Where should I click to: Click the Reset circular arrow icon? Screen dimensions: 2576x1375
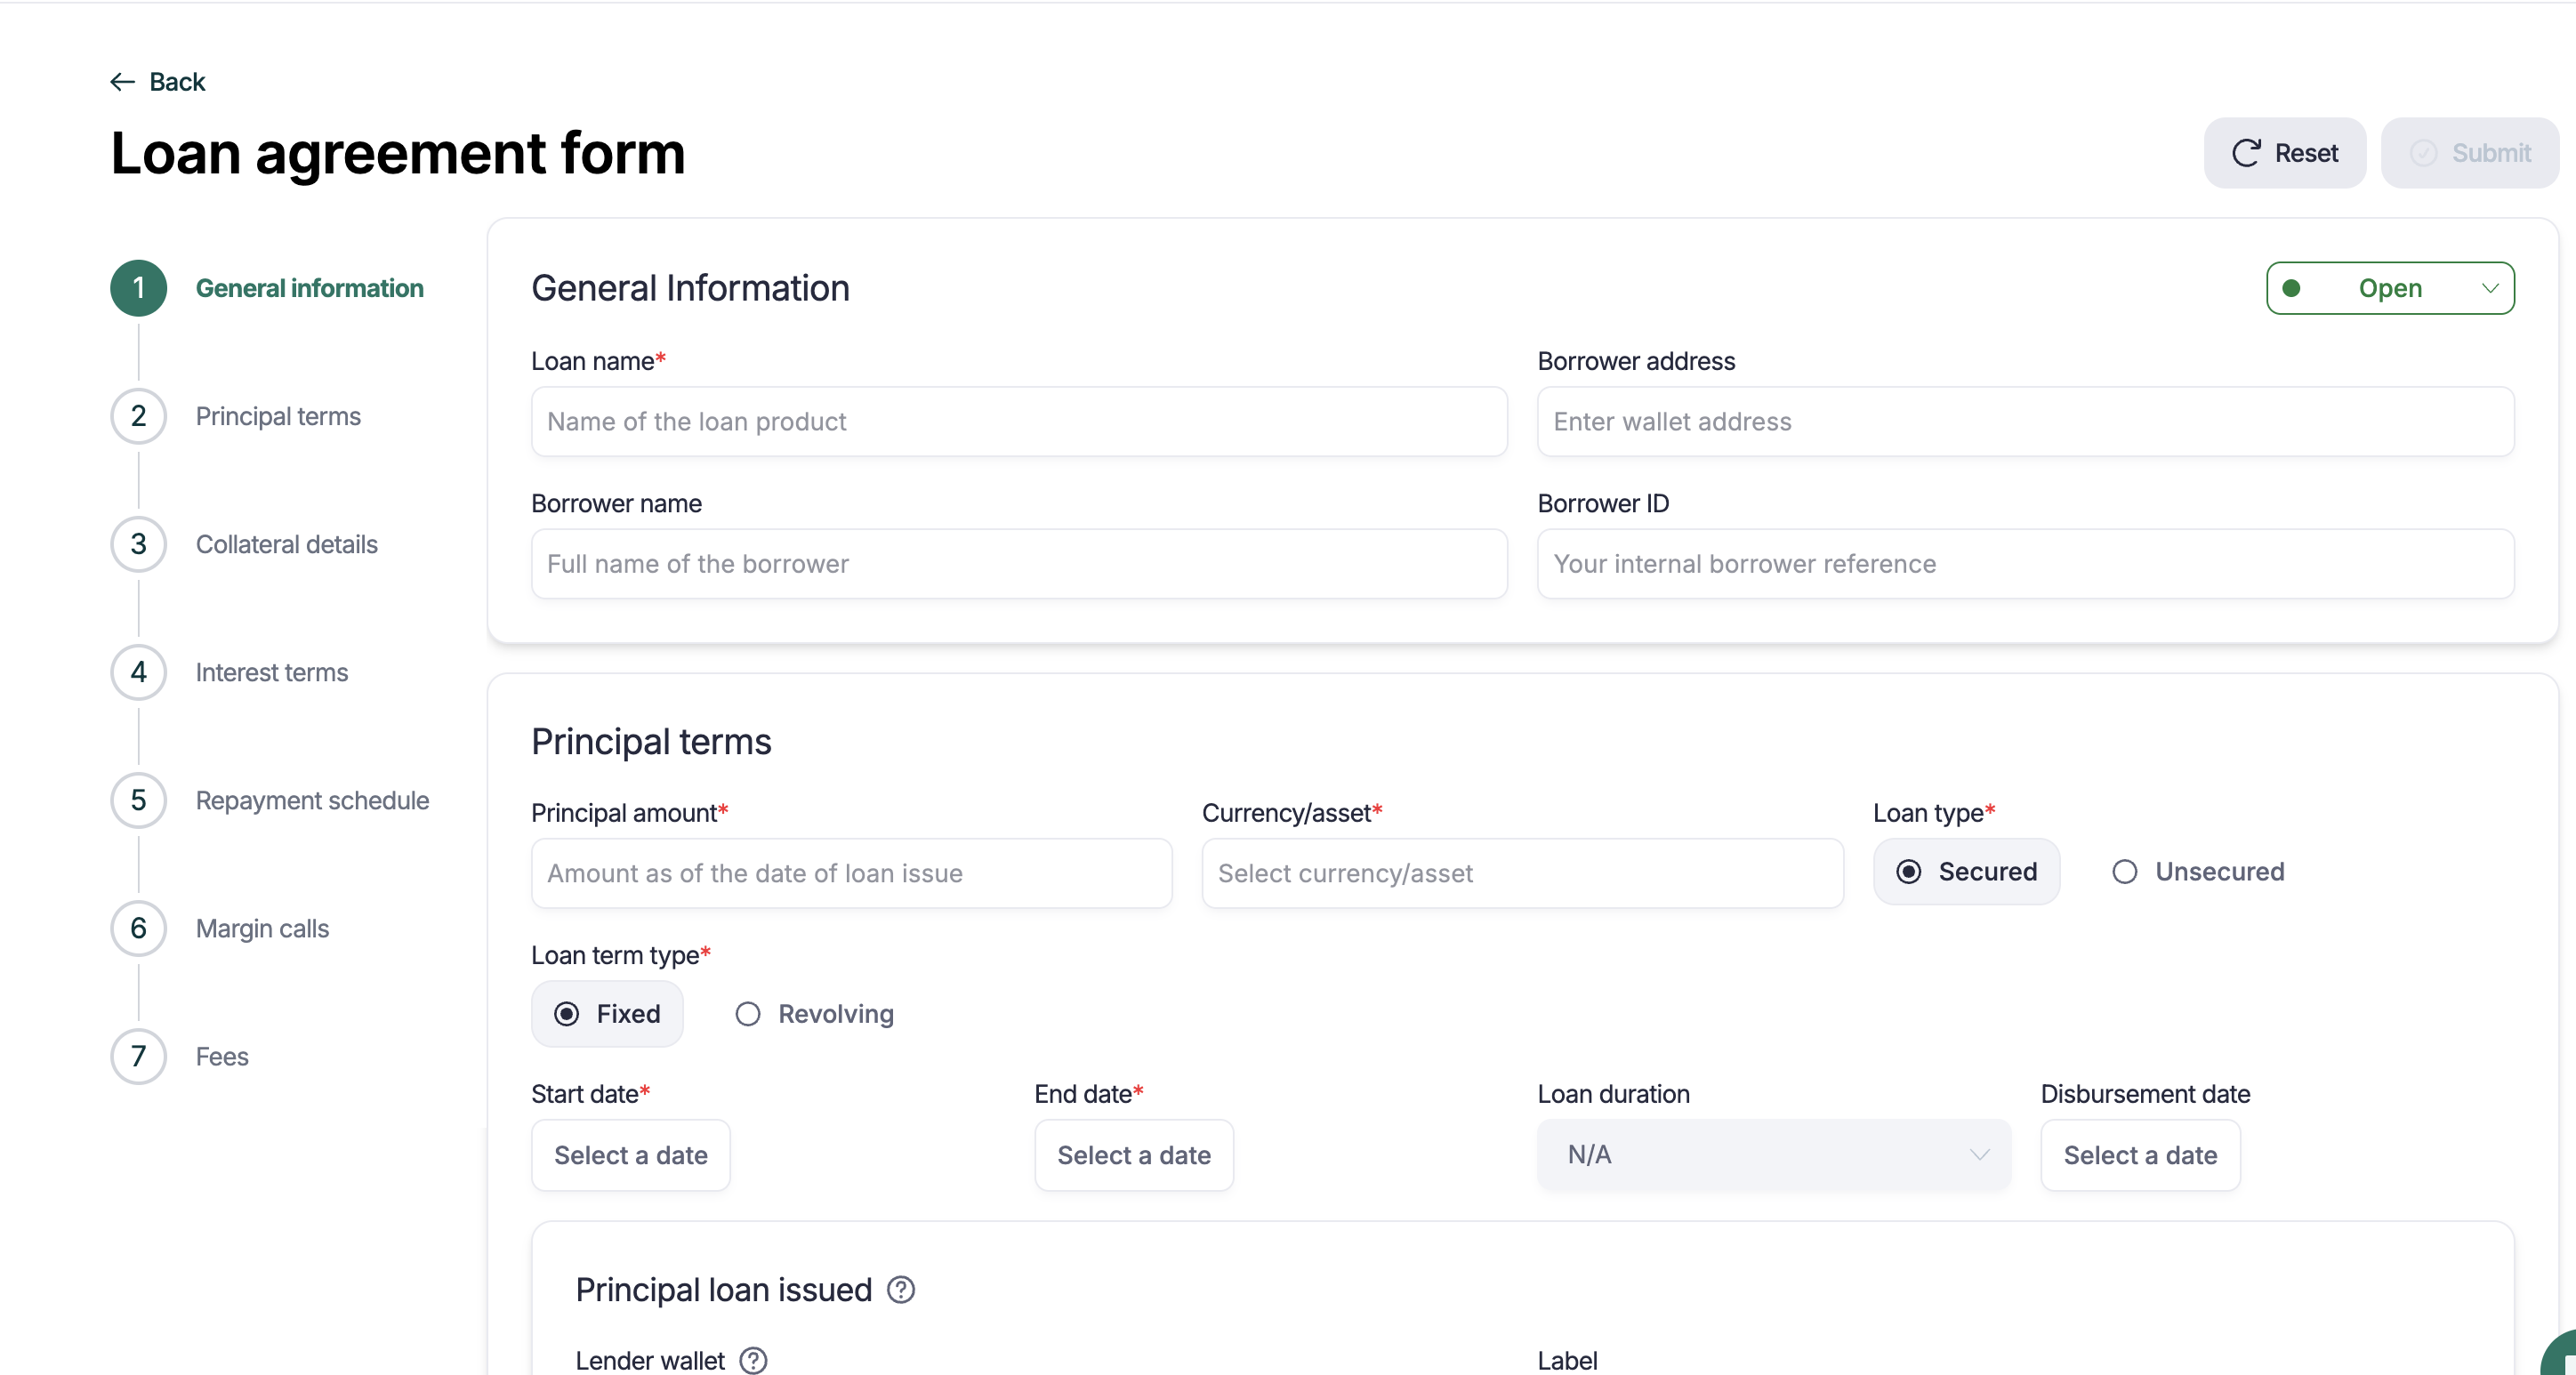(x=2246, y=153)
